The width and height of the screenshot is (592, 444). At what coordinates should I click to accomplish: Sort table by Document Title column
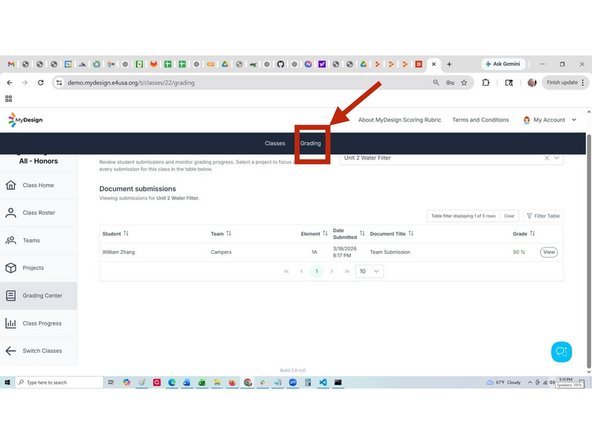coord(411,234)
